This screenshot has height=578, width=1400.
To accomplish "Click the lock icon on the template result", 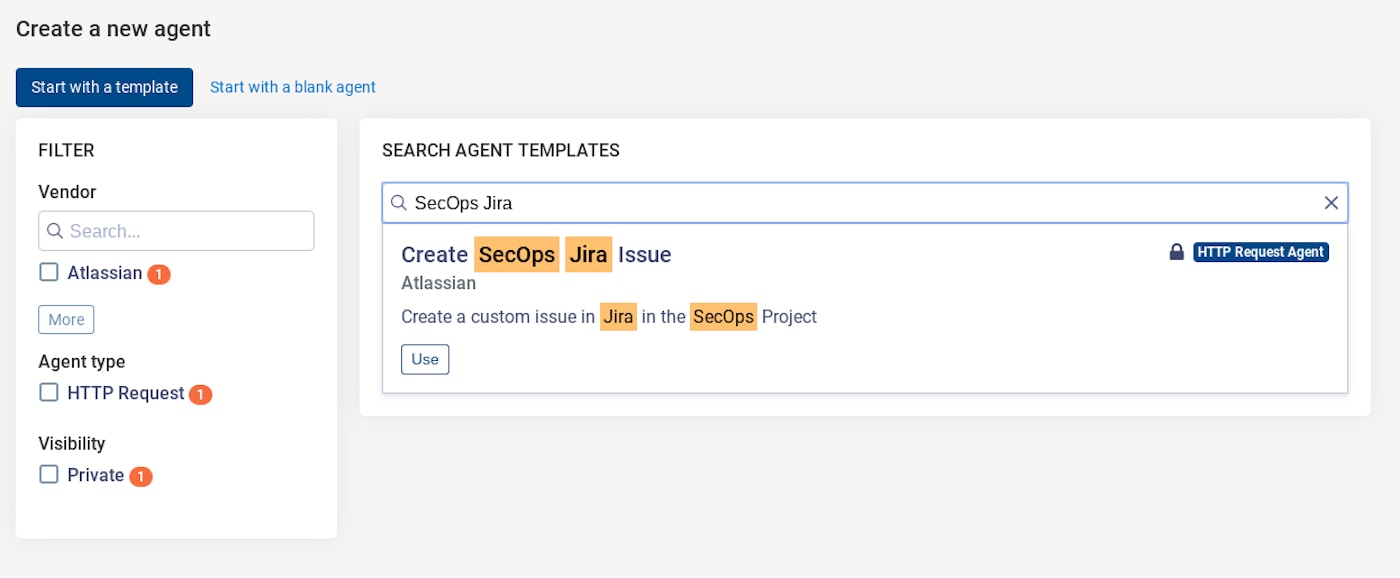I will (x=1177, y=252).
